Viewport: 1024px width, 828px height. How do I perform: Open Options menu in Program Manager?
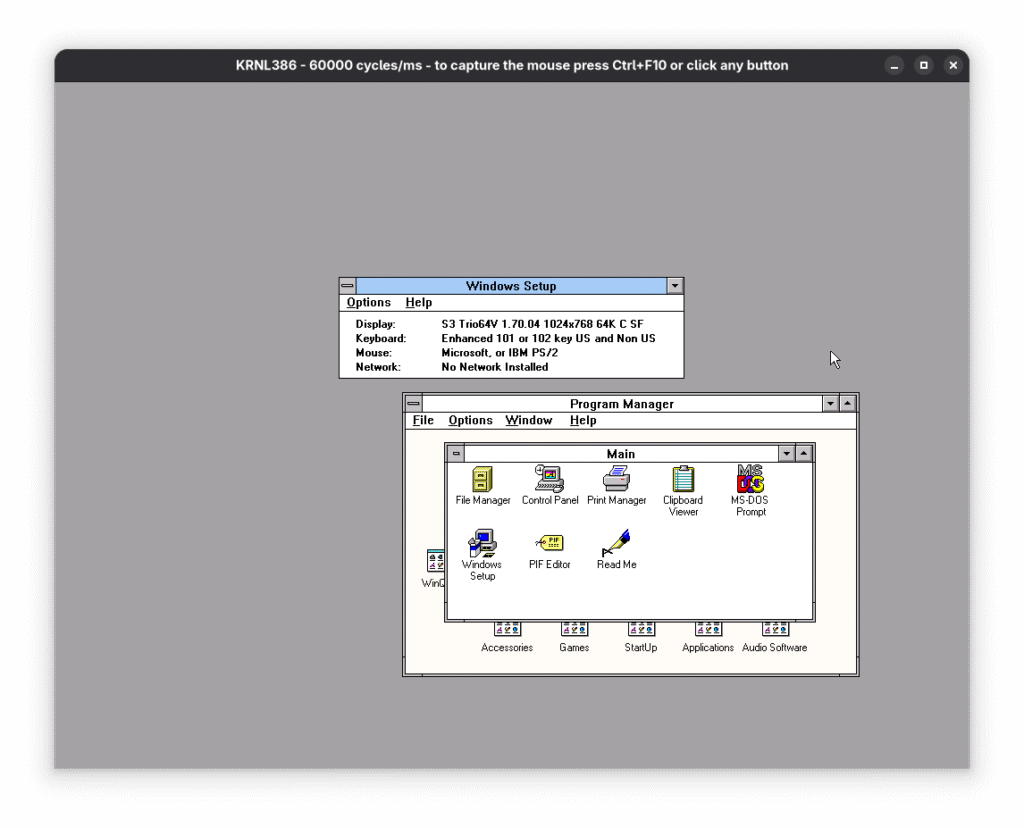coord(470,421)
